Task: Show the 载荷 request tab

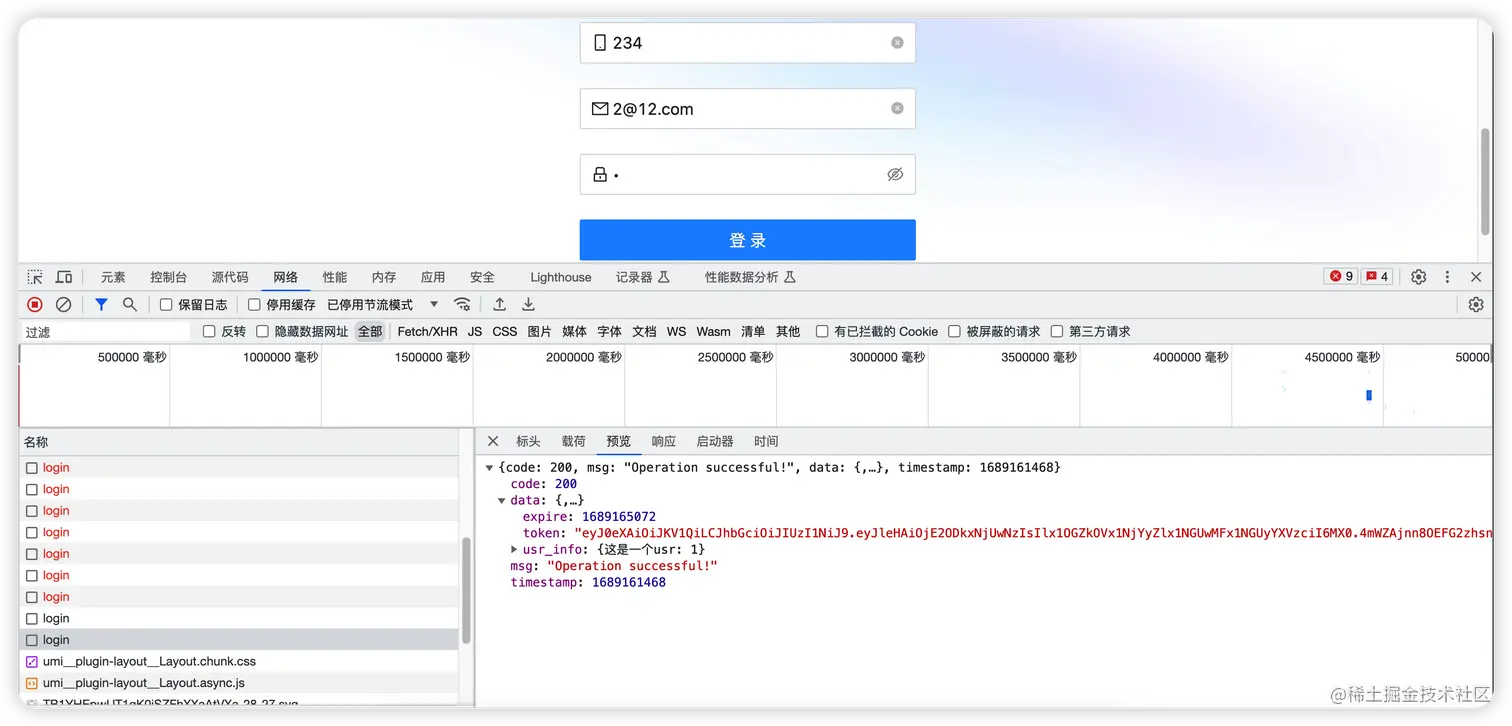Action: coord(573,441)
